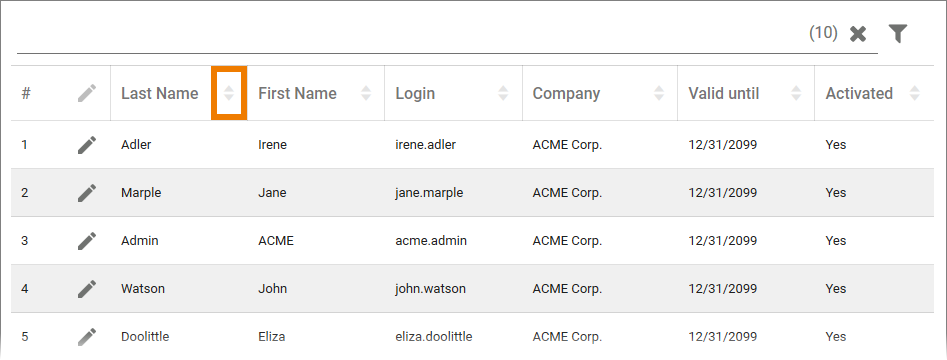Edit the Doolittle user with pencil icon

point(87,336)
